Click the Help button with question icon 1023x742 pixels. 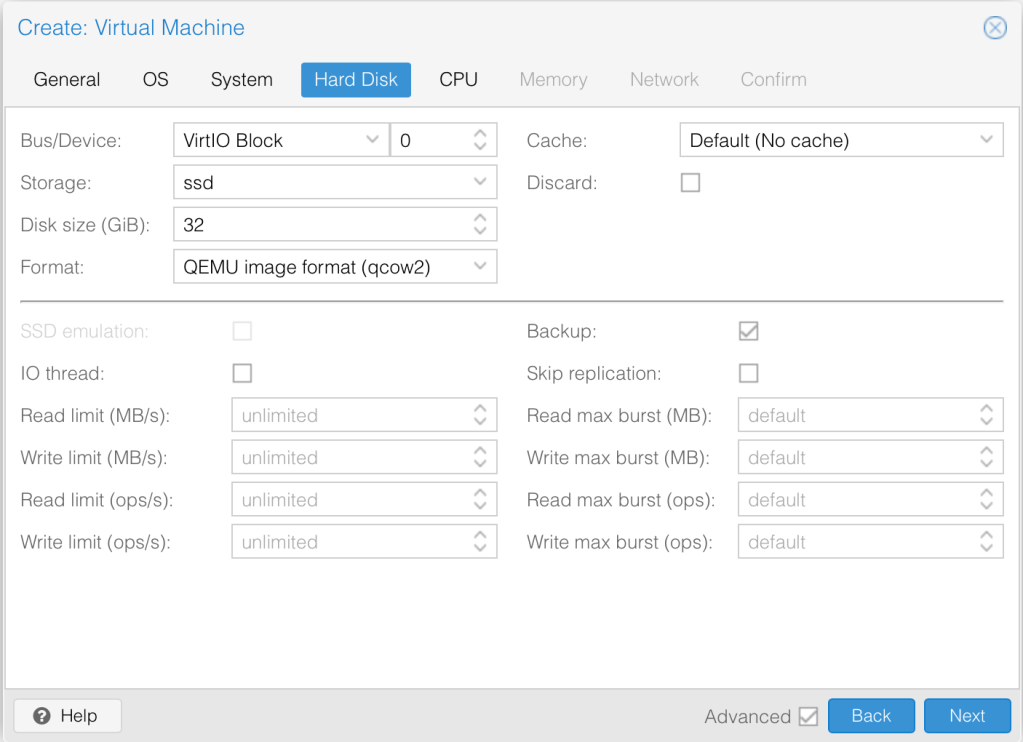[x=67, y=716]
